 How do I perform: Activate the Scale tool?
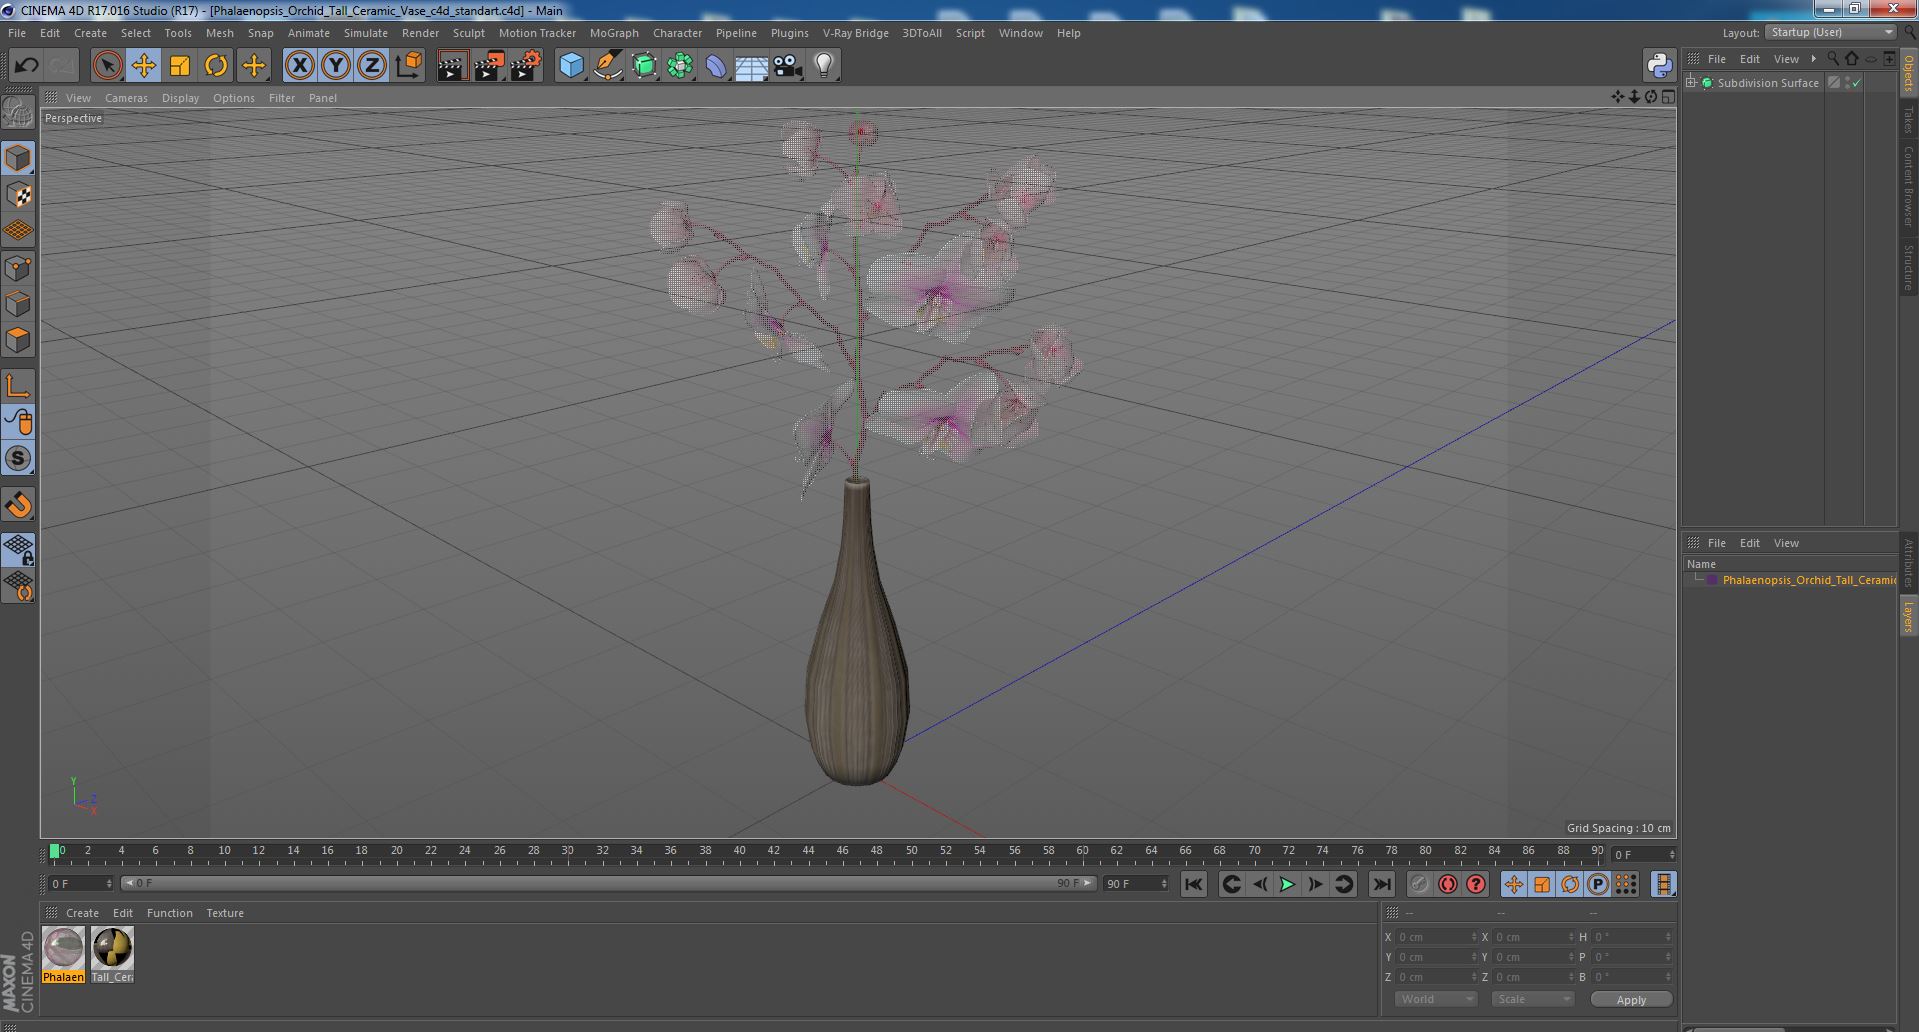(180, 66)
